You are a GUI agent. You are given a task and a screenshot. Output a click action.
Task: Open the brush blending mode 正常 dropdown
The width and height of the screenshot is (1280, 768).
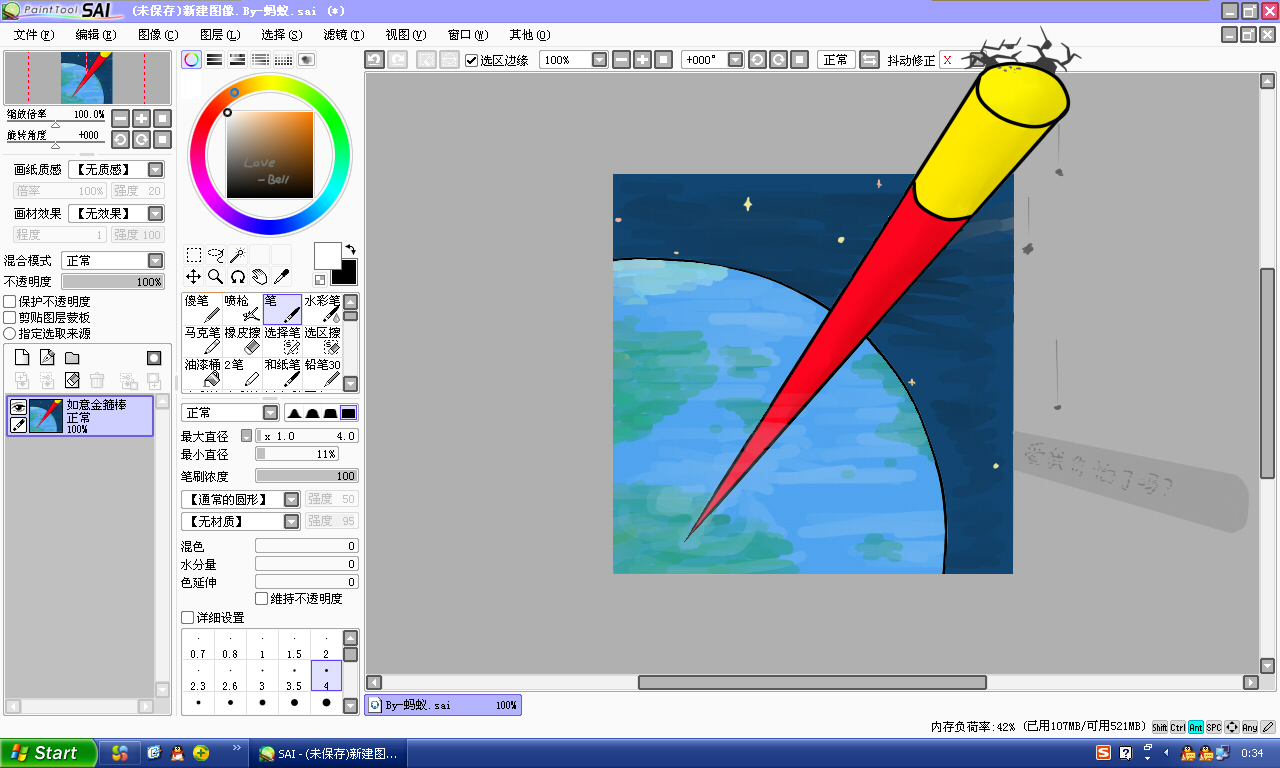[271, 413]
